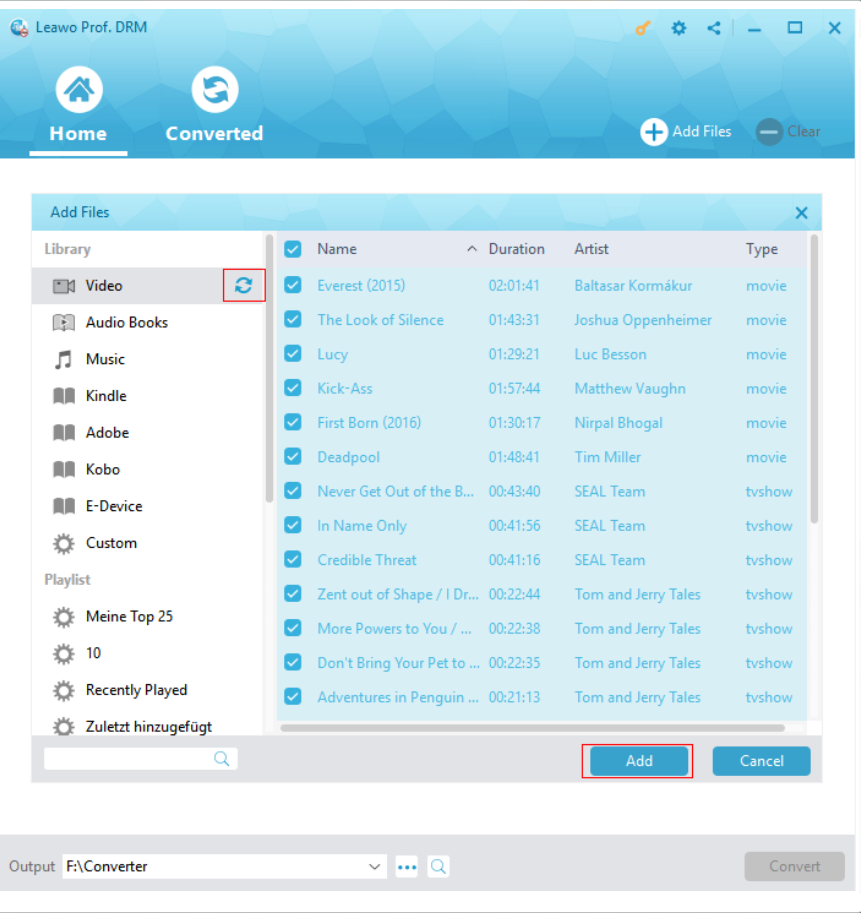Screen dimensions: 861x913
Task: Uncheck Credible Threat
Action: pos(293,560)
